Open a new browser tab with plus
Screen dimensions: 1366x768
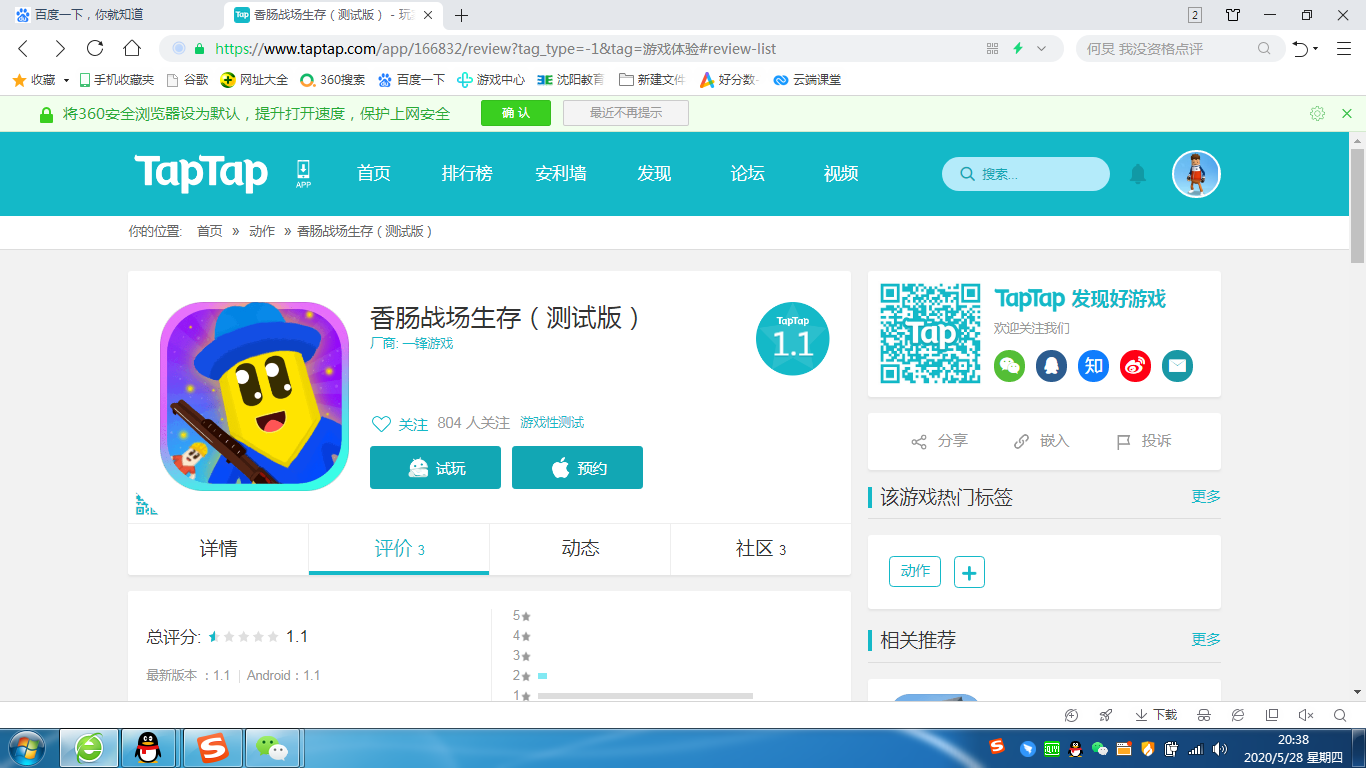pos(461,15)
